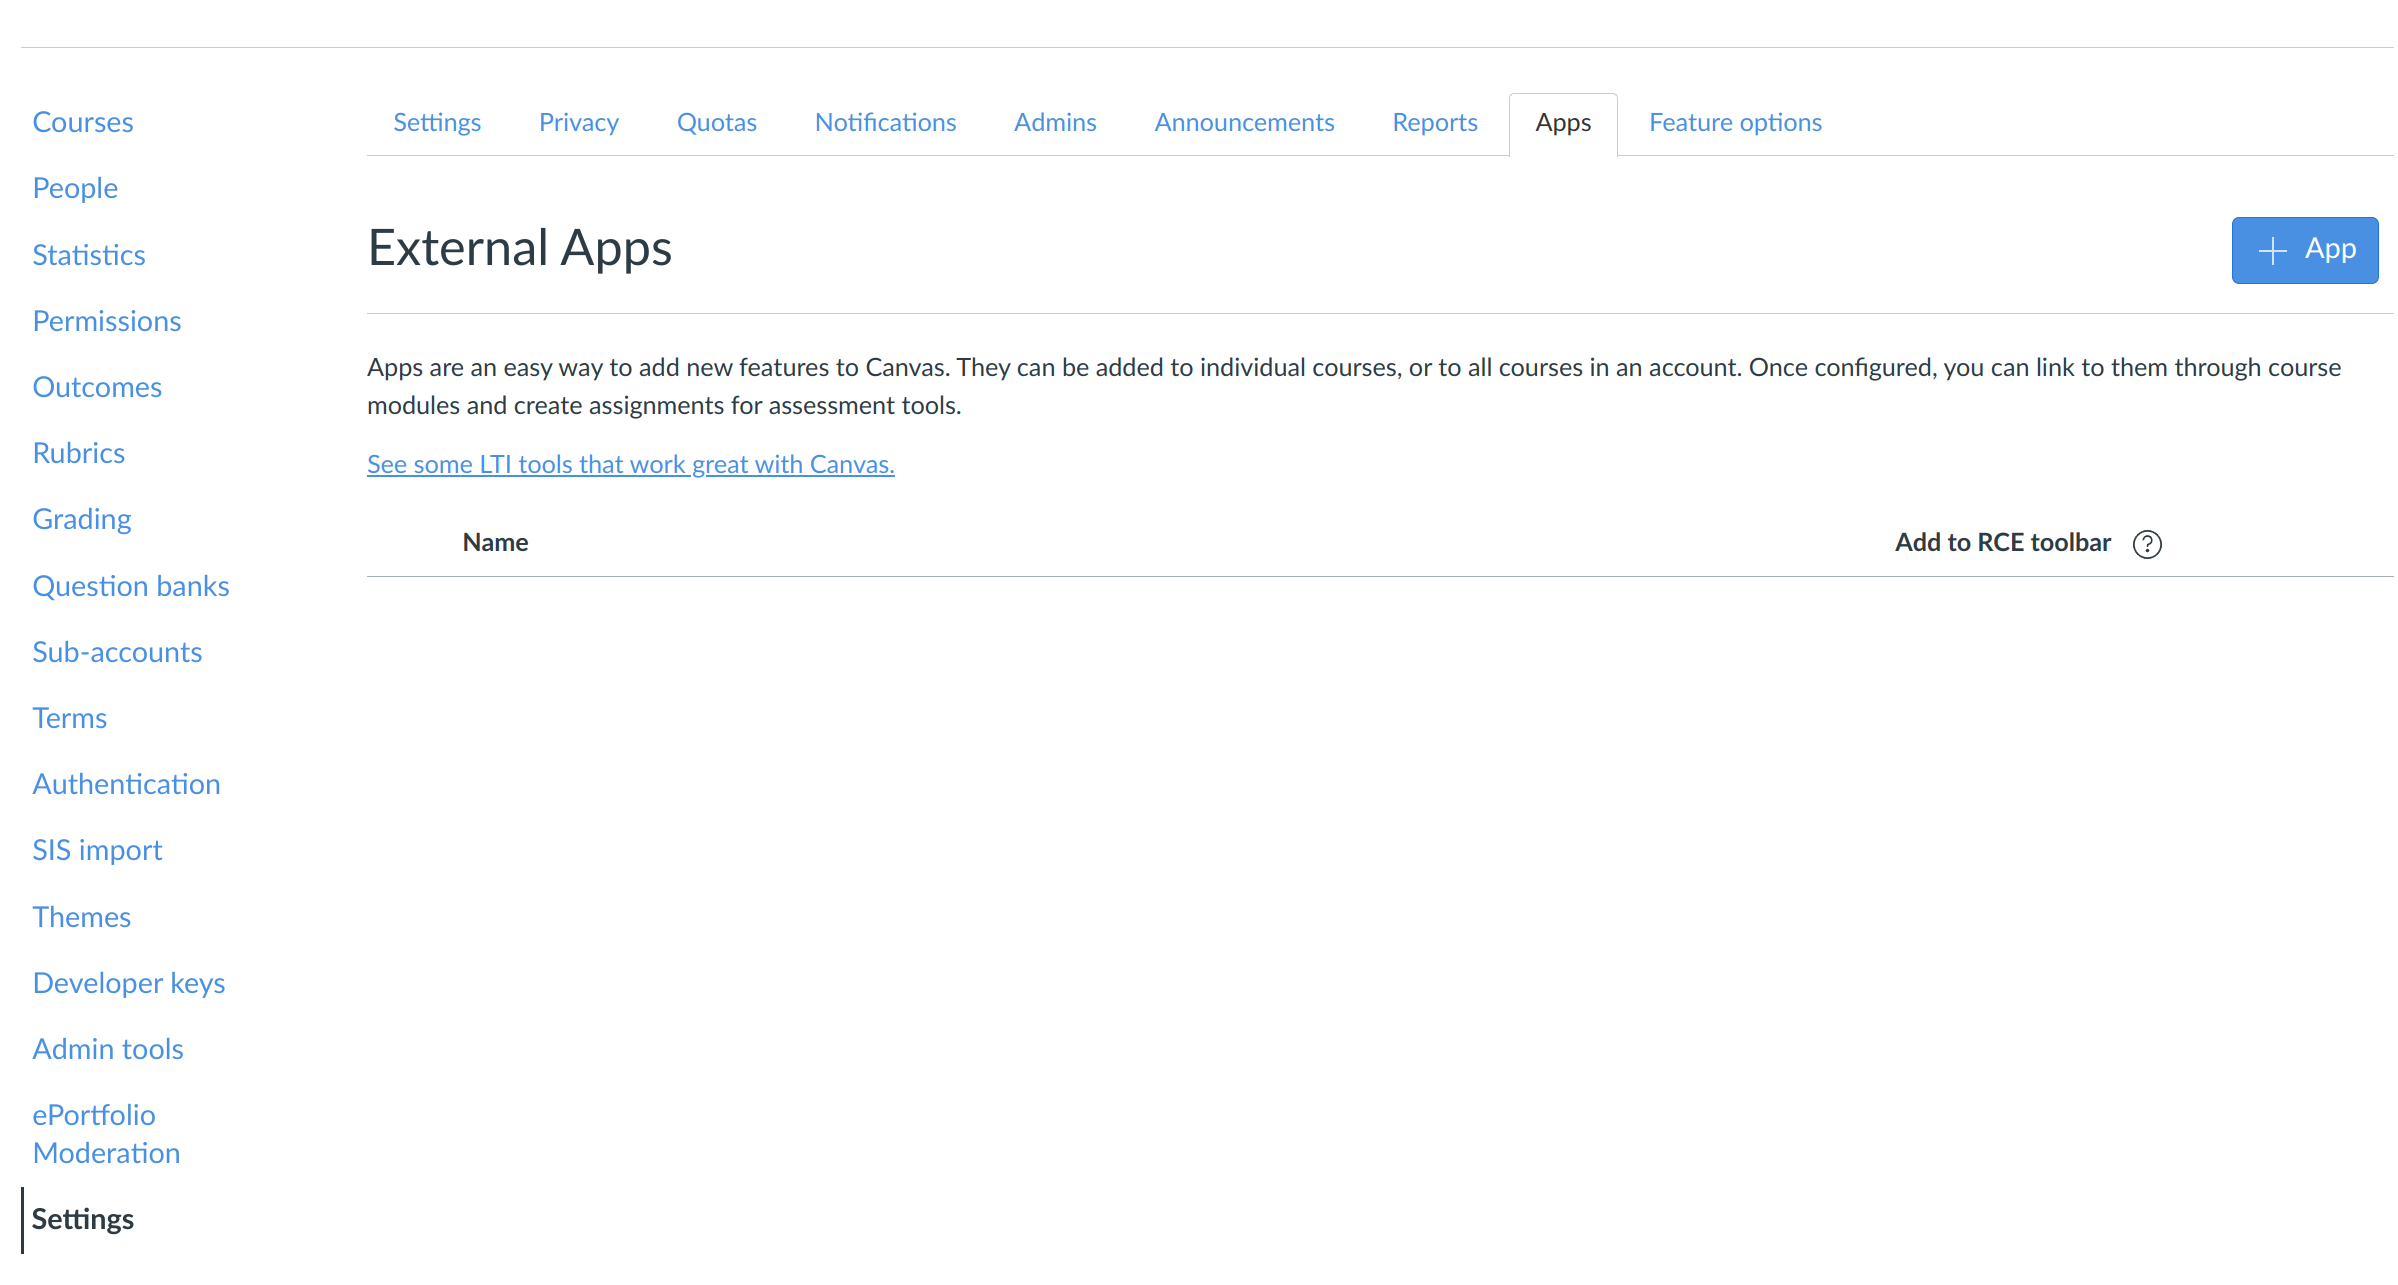Viewport: 2398px width, 1285px height.
Task: Click the plus App button to add an app
Action: point(2304,250)
